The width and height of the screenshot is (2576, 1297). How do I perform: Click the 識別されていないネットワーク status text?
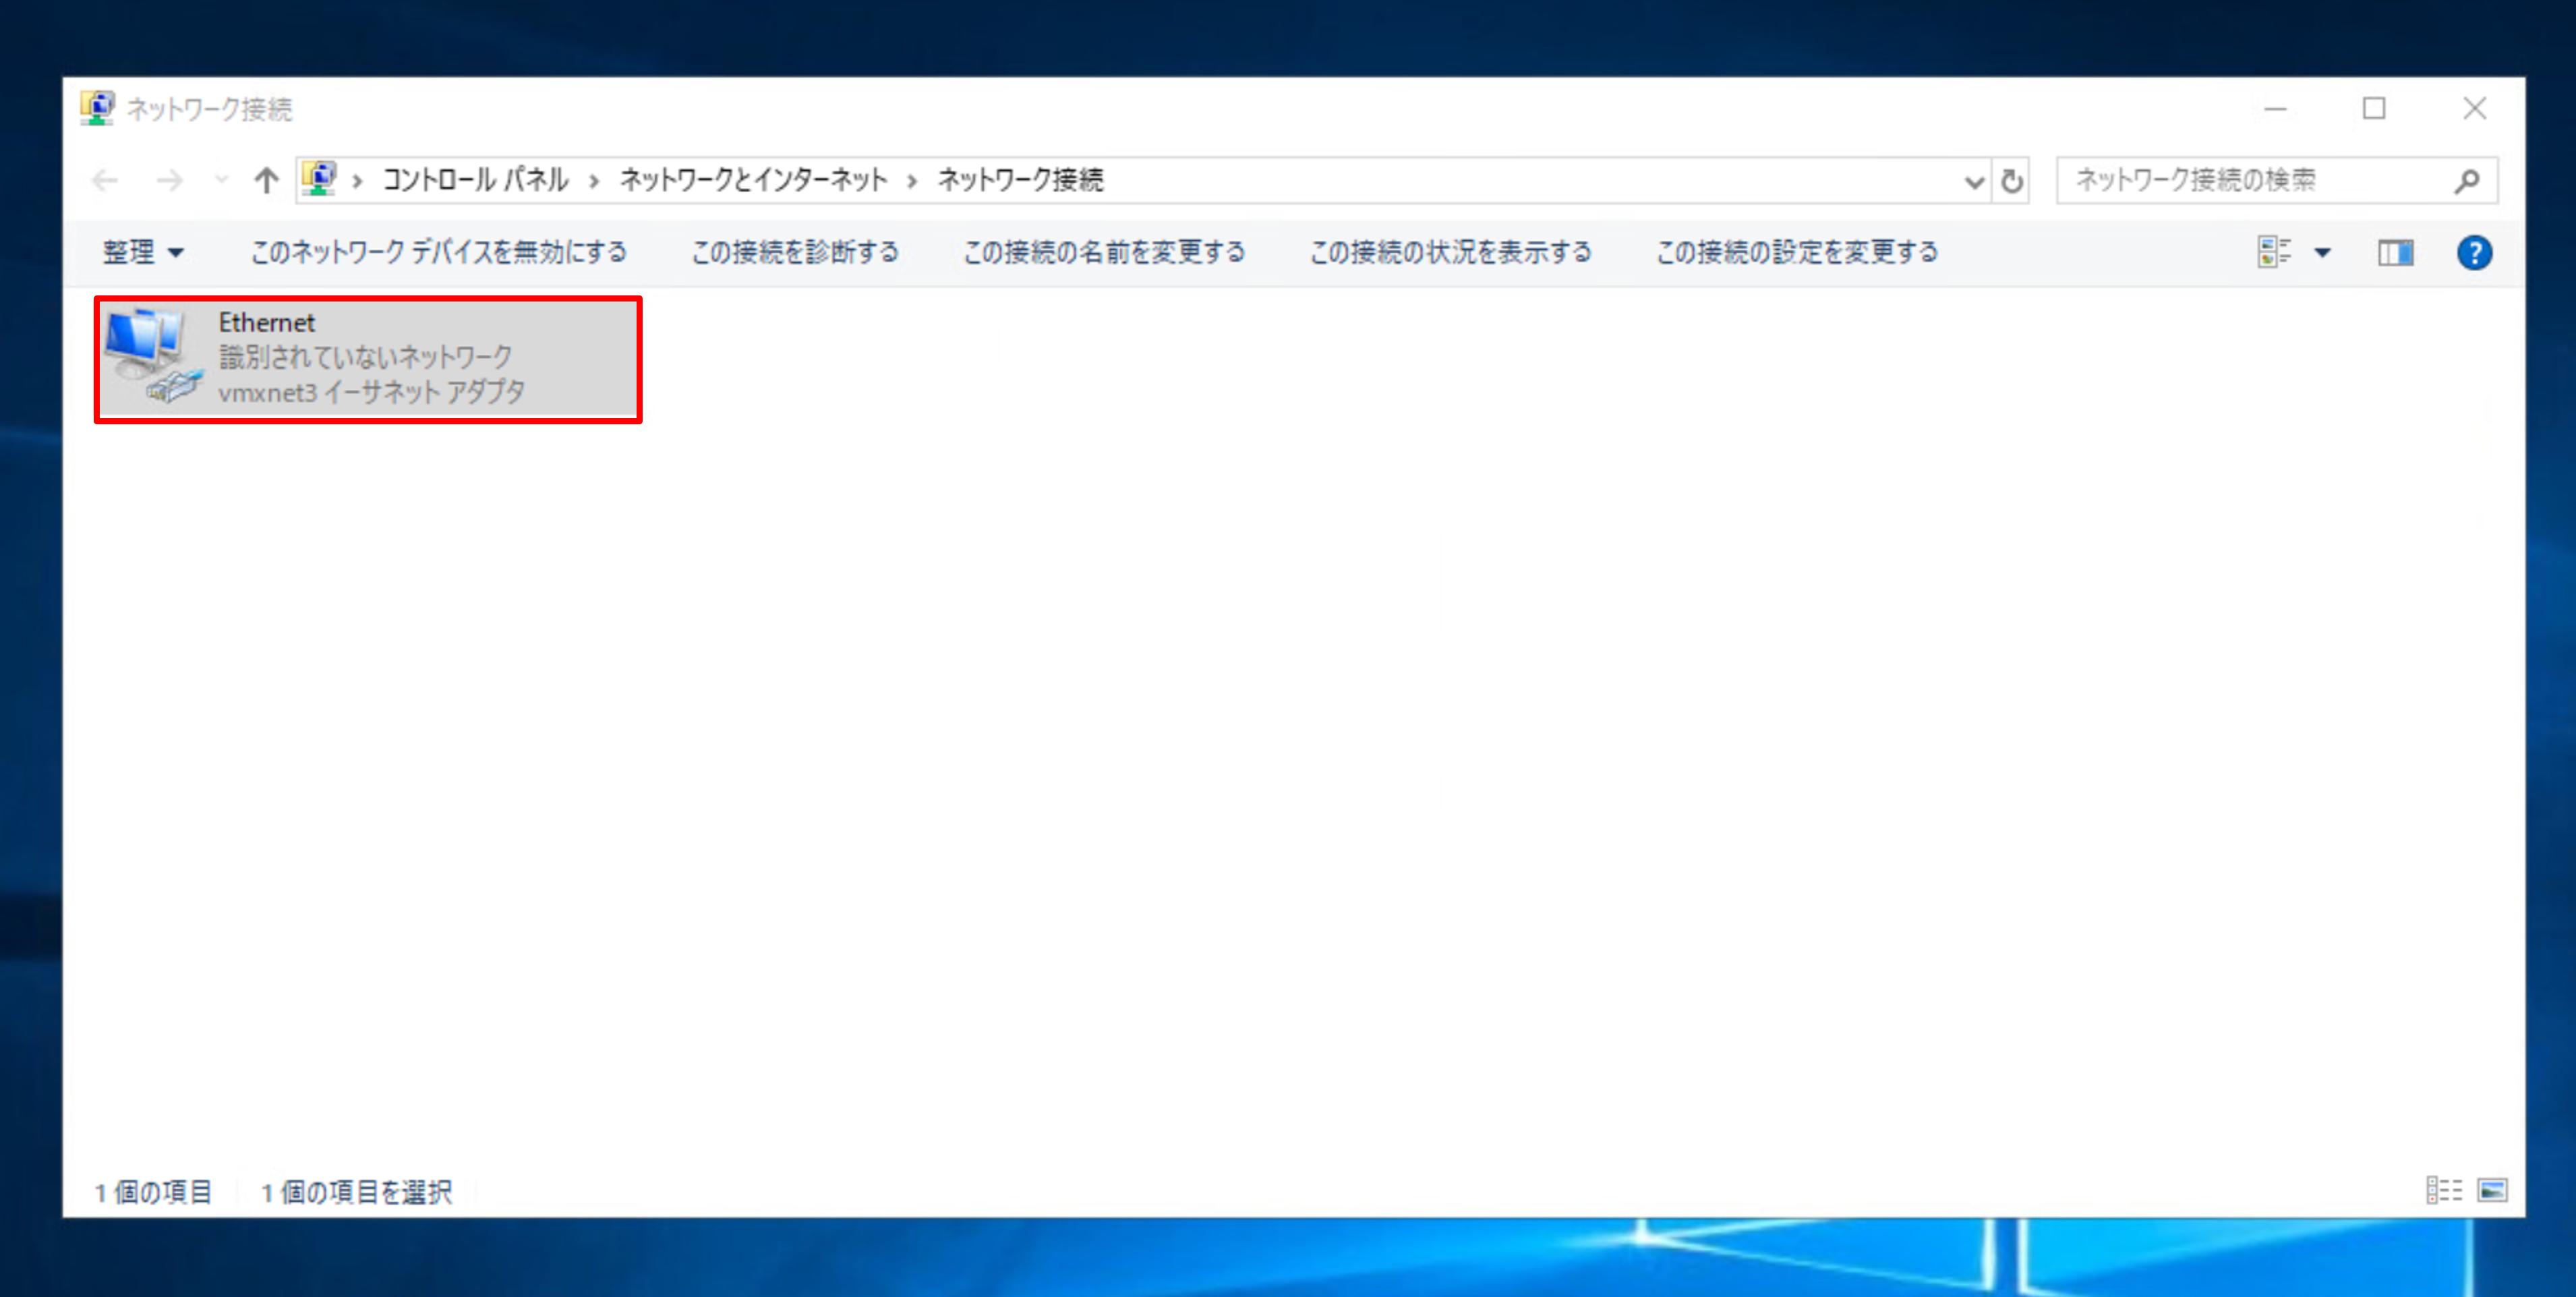pyautogui.click(x=365, y=357)
